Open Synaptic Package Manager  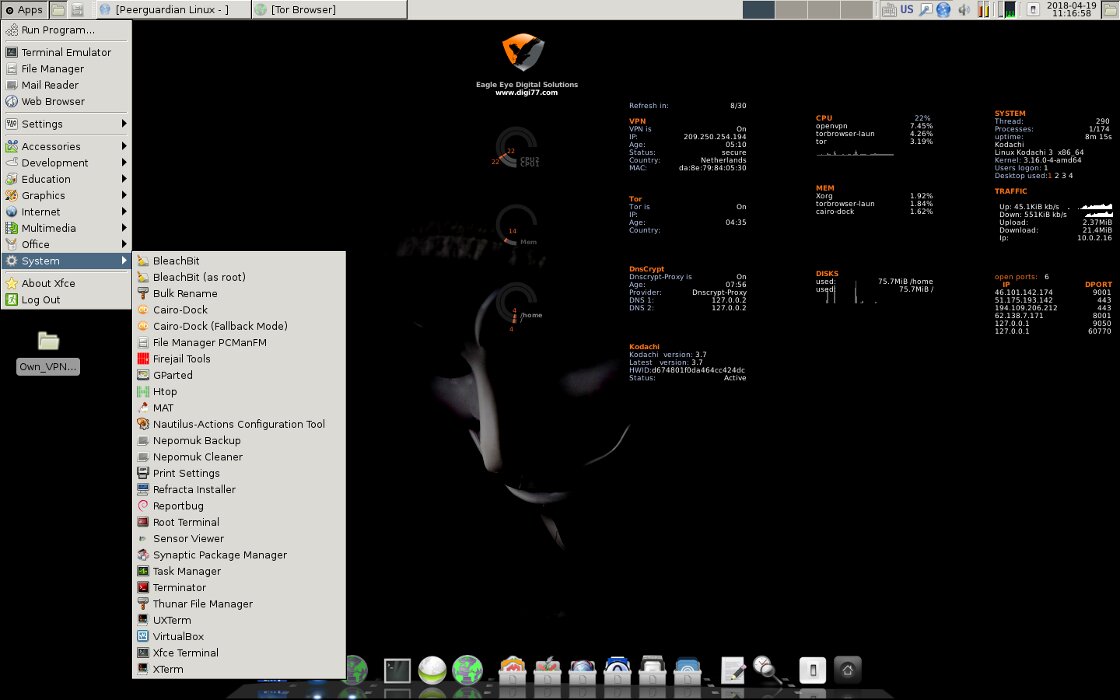[219, 555]
